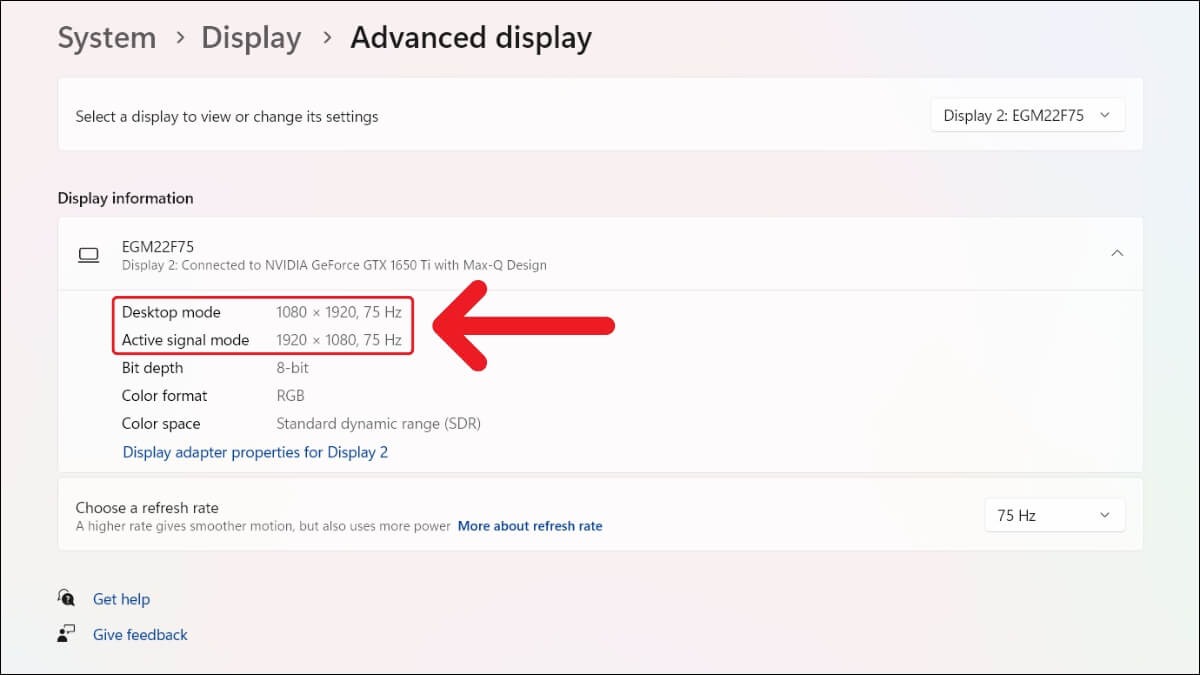Viewport: 1200px width, 675px height.
Task: Collapse the EGM22F75 display information section
Action: pos(1117,253)
